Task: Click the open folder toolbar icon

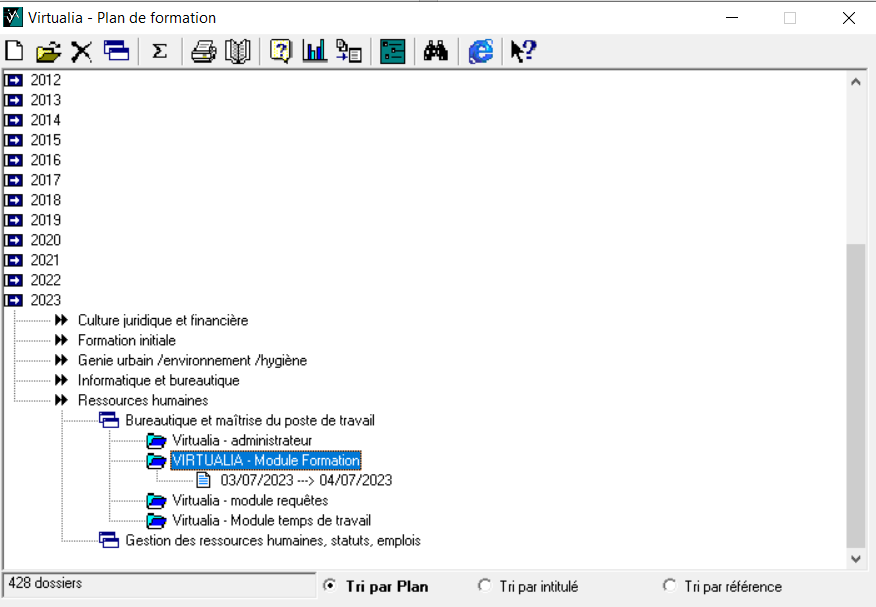Action: (48, 52)
